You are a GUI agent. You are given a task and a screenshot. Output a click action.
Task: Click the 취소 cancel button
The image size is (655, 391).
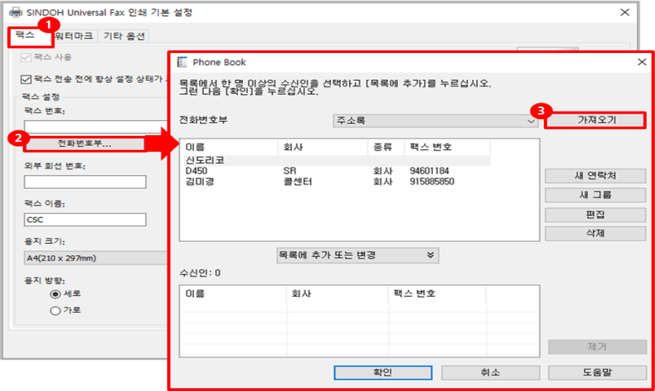(490, 373)
